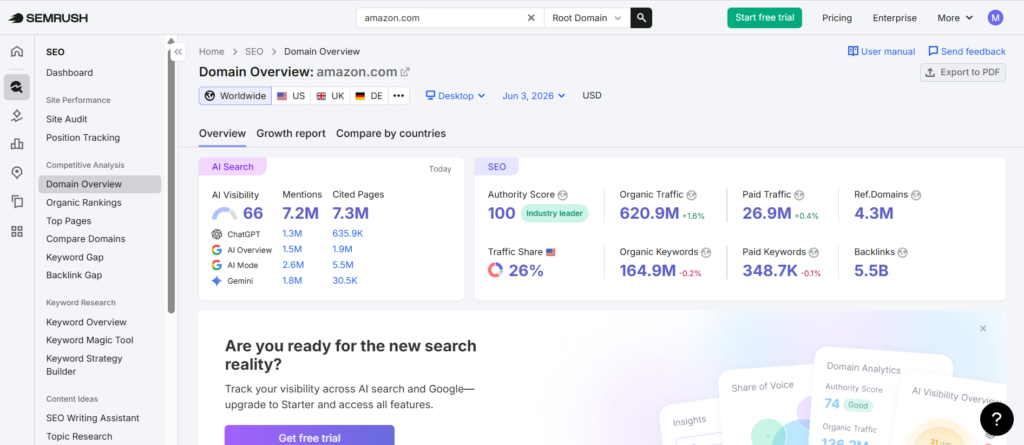
Task: Click info globe next to Paid Keywords
Action: (x=814, y=252)
